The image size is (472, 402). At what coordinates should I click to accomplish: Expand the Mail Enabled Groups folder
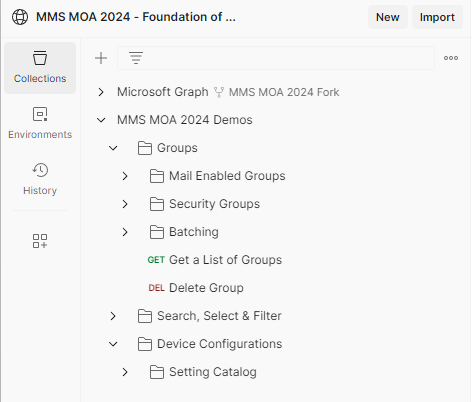click(125, 176)
